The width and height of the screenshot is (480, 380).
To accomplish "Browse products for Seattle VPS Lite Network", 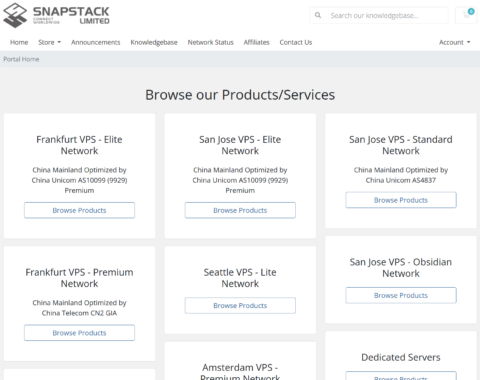I will [240, 305].
